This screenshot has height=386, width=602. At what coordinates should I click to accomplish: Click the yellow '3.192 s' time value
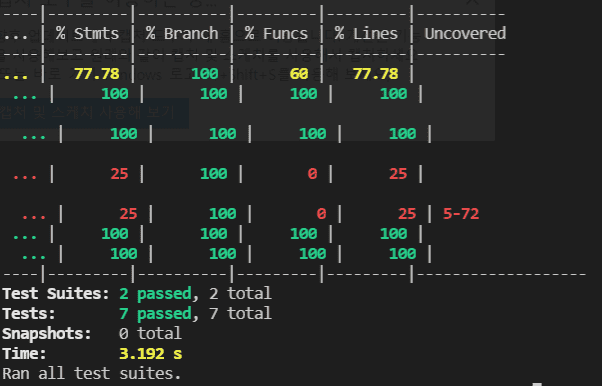pyautogui.click(x=150, y=353)
